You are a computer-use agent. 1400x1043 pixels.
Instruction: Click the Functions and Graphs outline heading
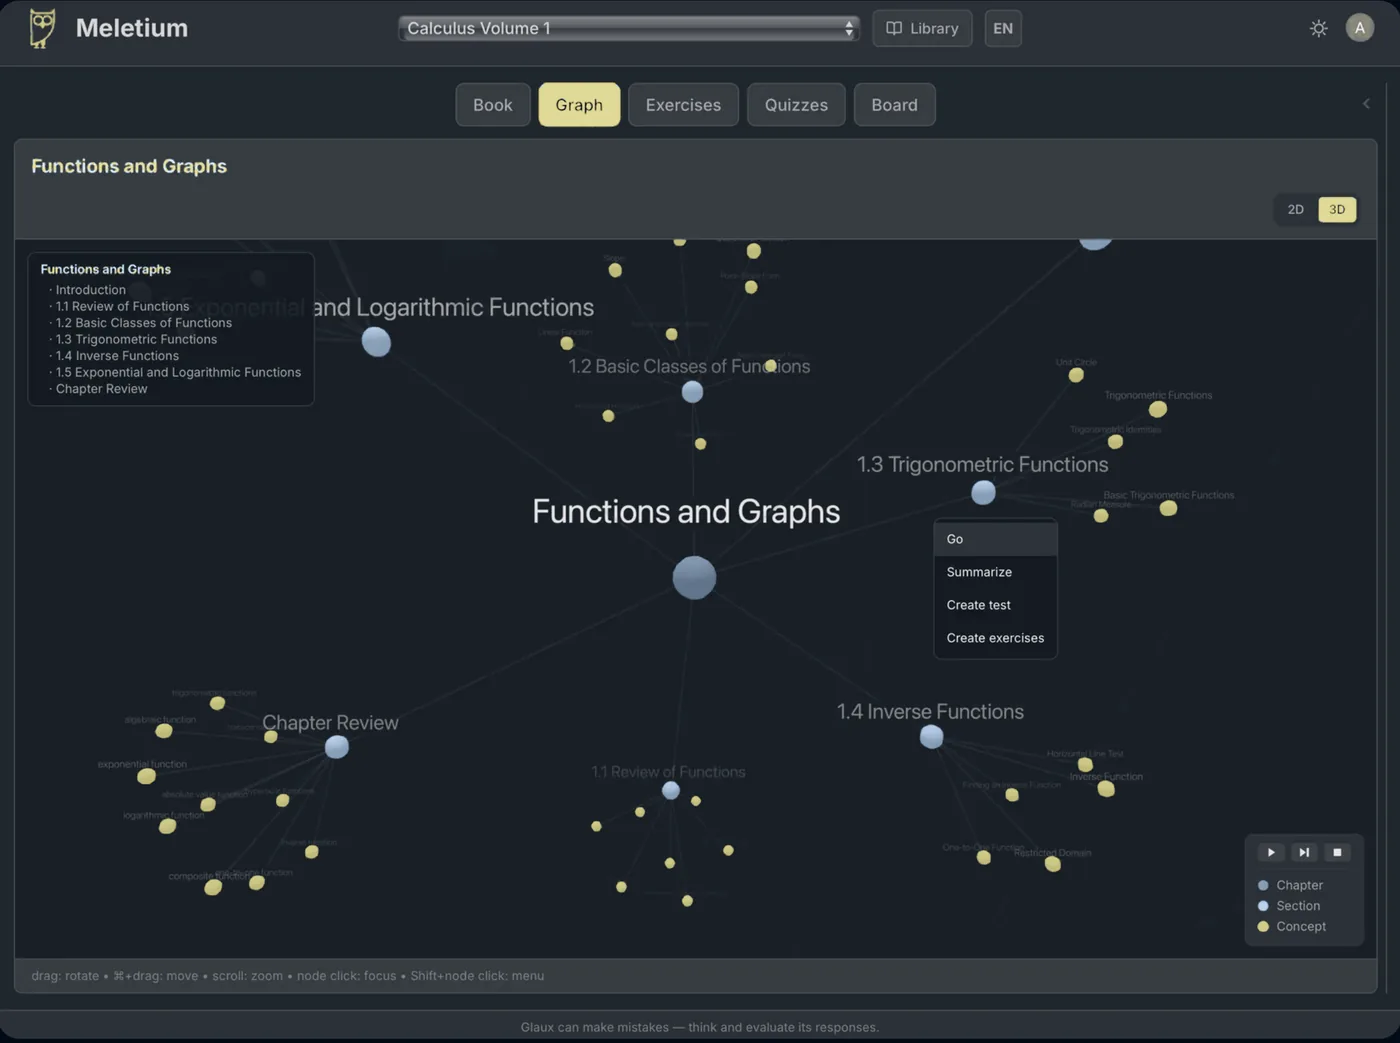coord(105,269)
